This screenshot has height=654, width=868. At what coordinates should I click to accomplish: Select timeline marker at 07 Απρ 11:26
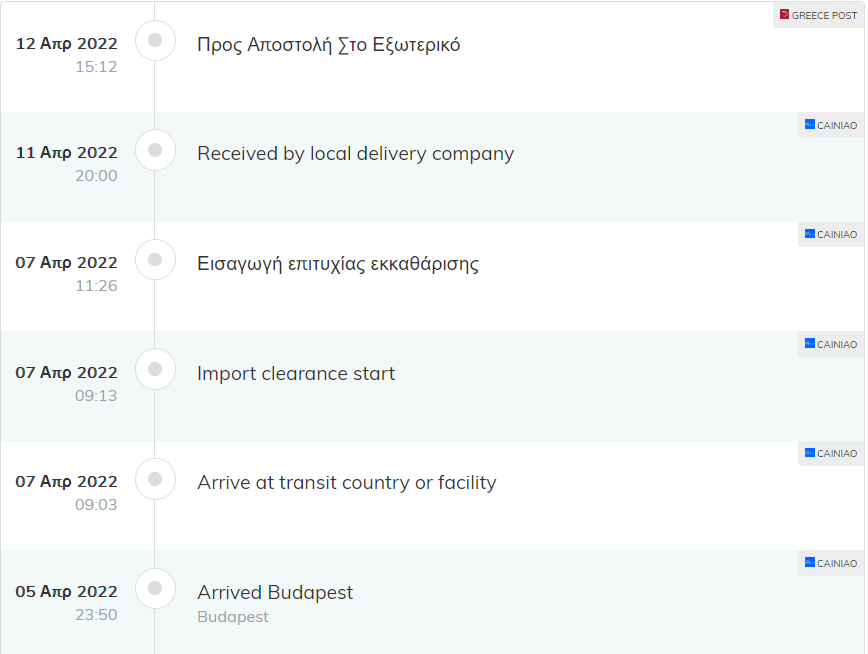155,260
